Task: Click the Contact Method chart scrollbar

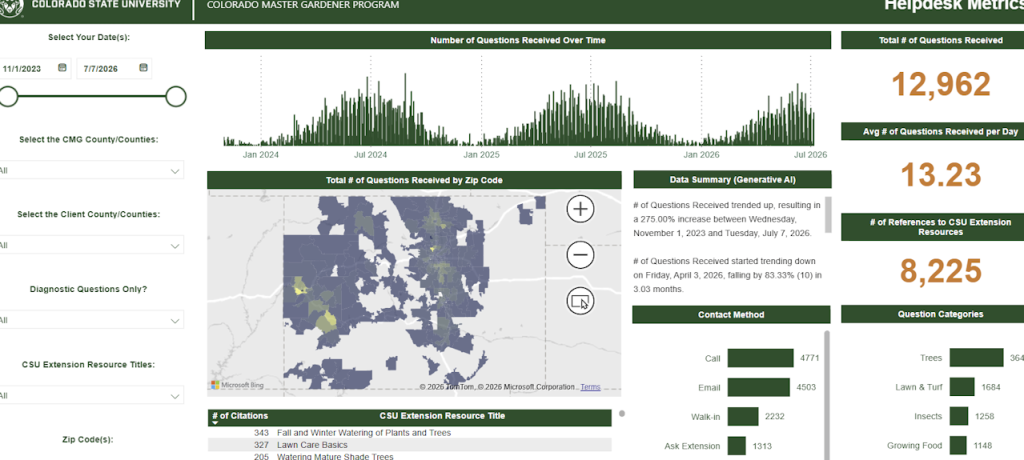Action: [827, 395]
